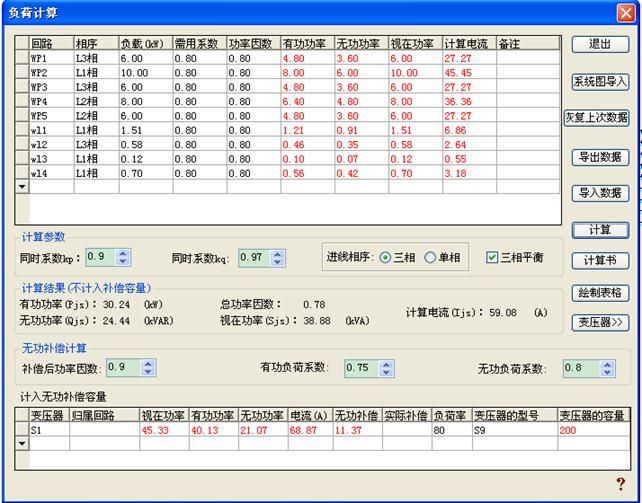
Task: Decrease 同时系数kq with down arrow
Action: pyautogui.click(x=277, y=262)
